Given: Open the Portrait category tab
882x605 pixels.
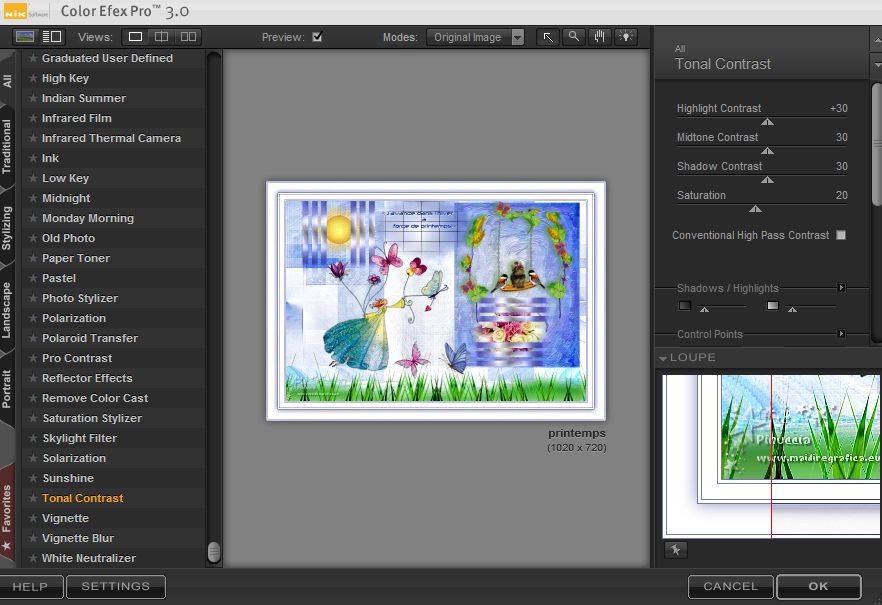Looking at the screenshot, I should click(7, 388).
